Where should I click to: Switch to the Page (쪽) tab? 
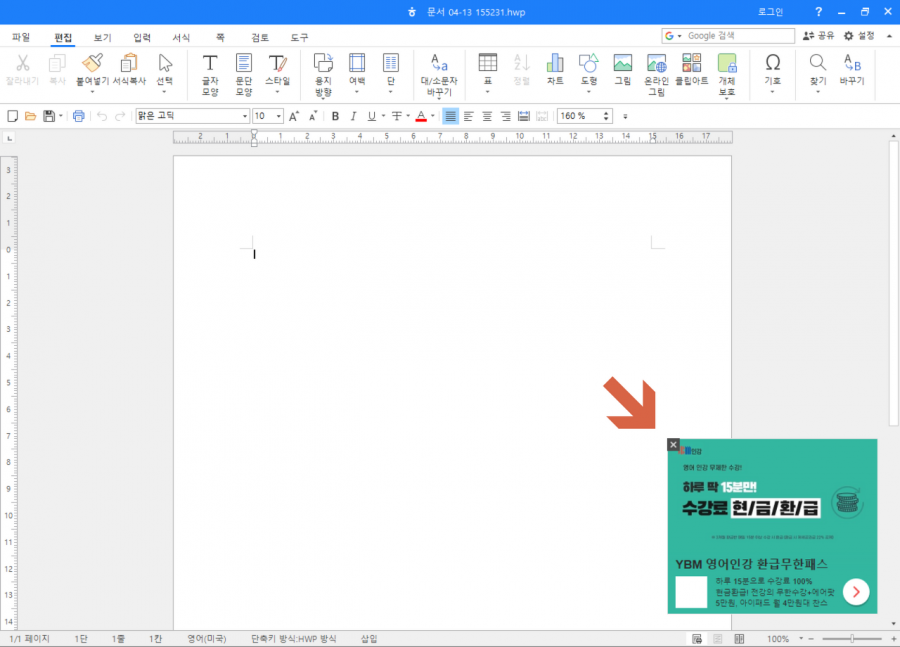[220, 37]
